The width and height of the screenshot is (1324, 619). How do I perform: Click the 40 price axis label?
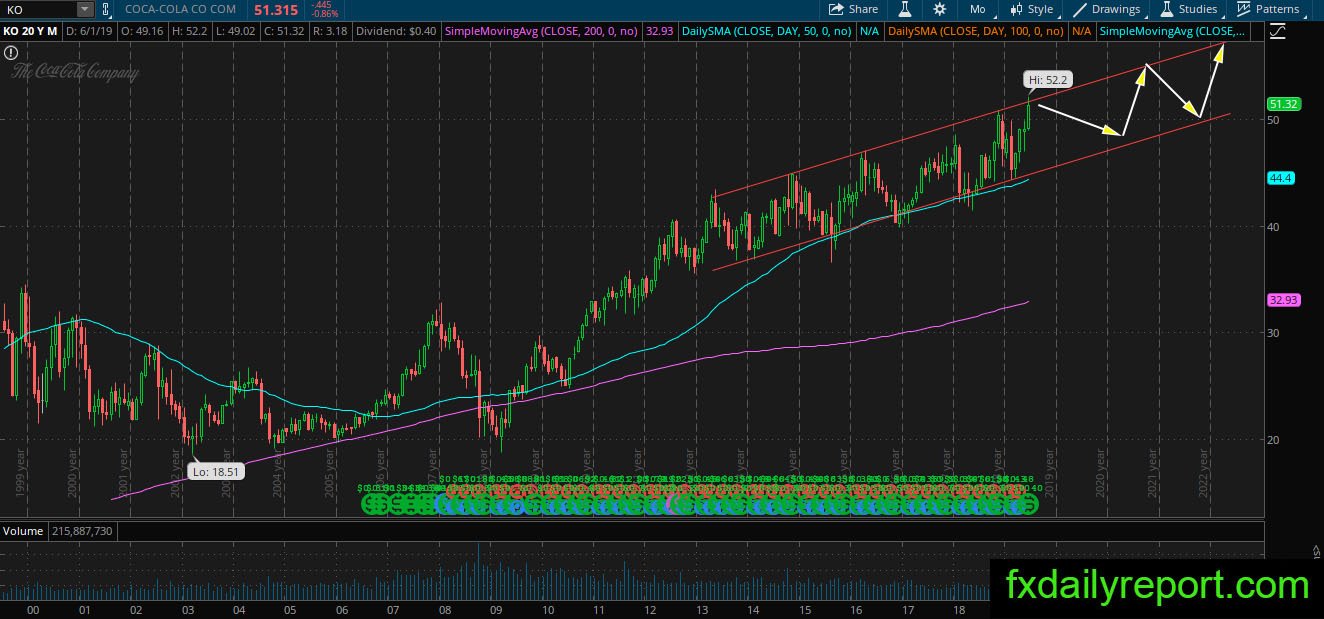pos(1274,226)
